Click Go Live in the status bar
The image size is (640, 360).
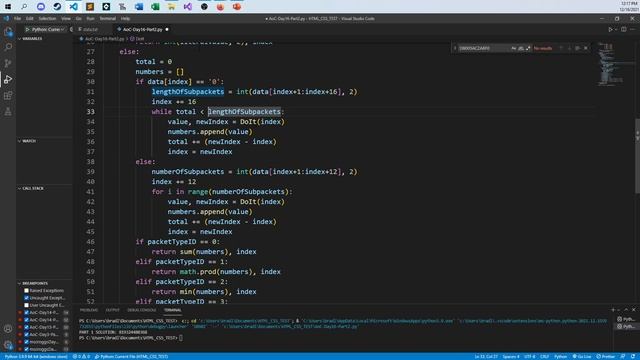pyautogui.click(x=582, y=356)
